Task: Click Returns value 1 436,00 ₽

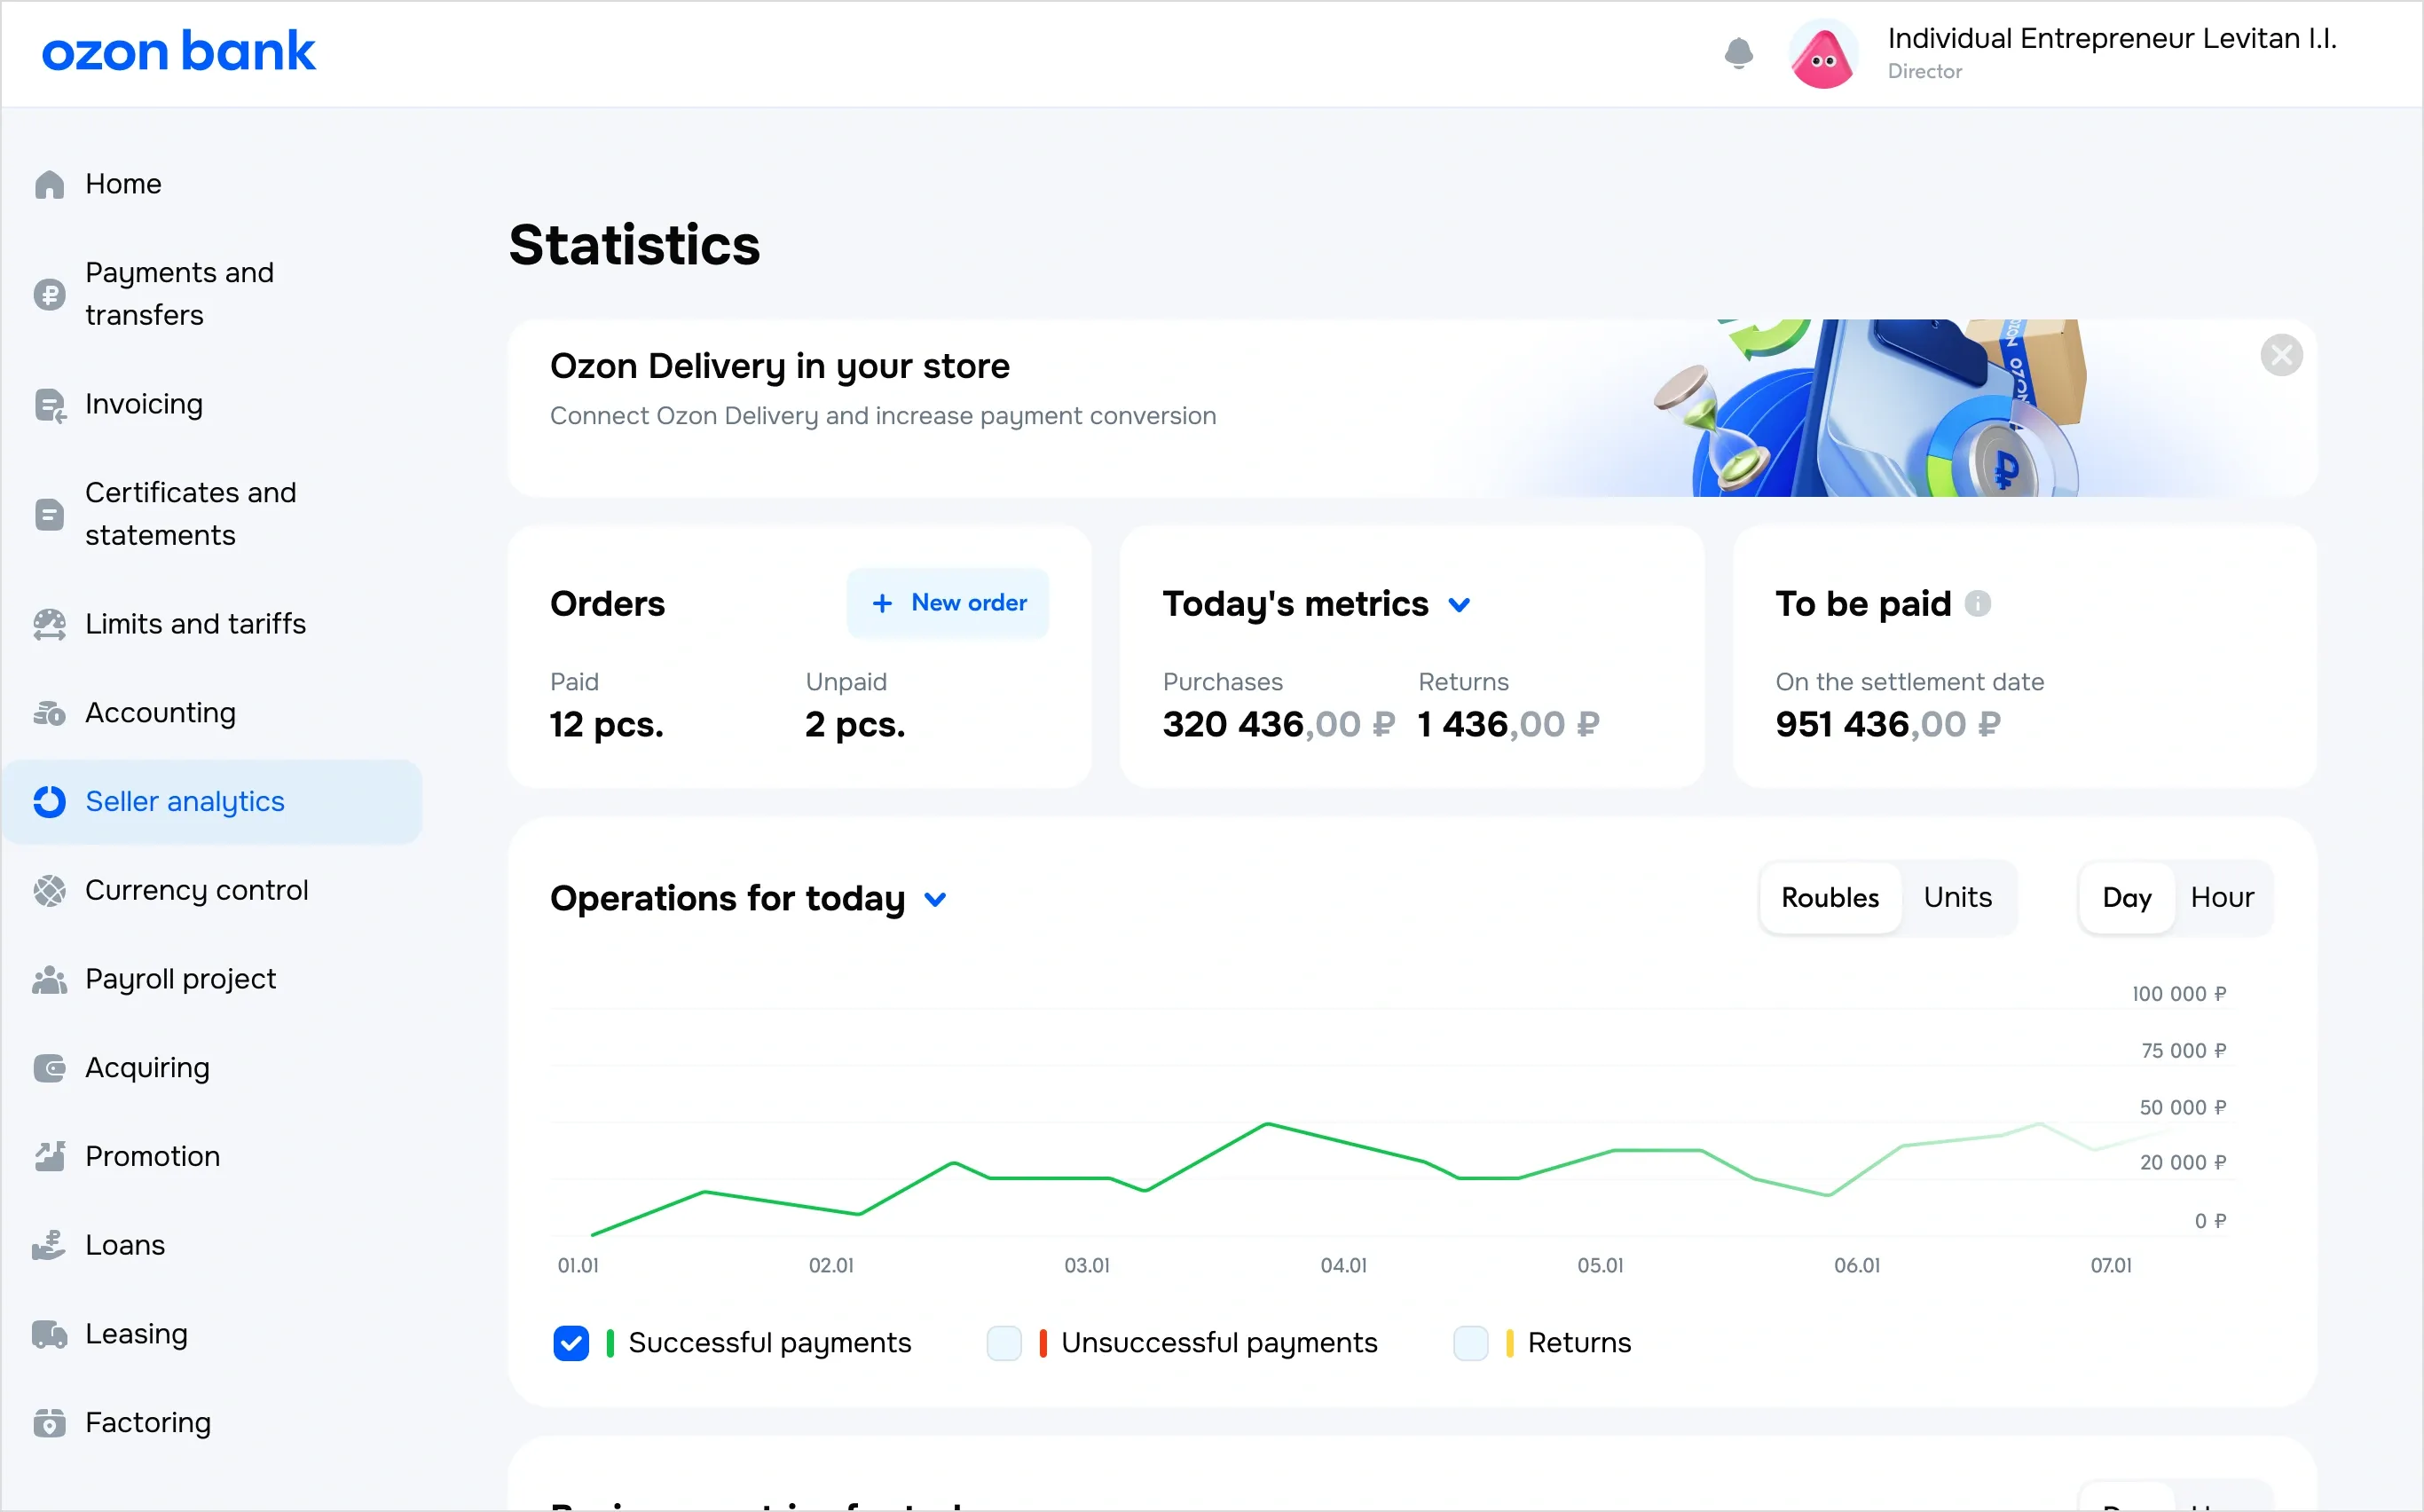Action: [x=1508, y=725]
